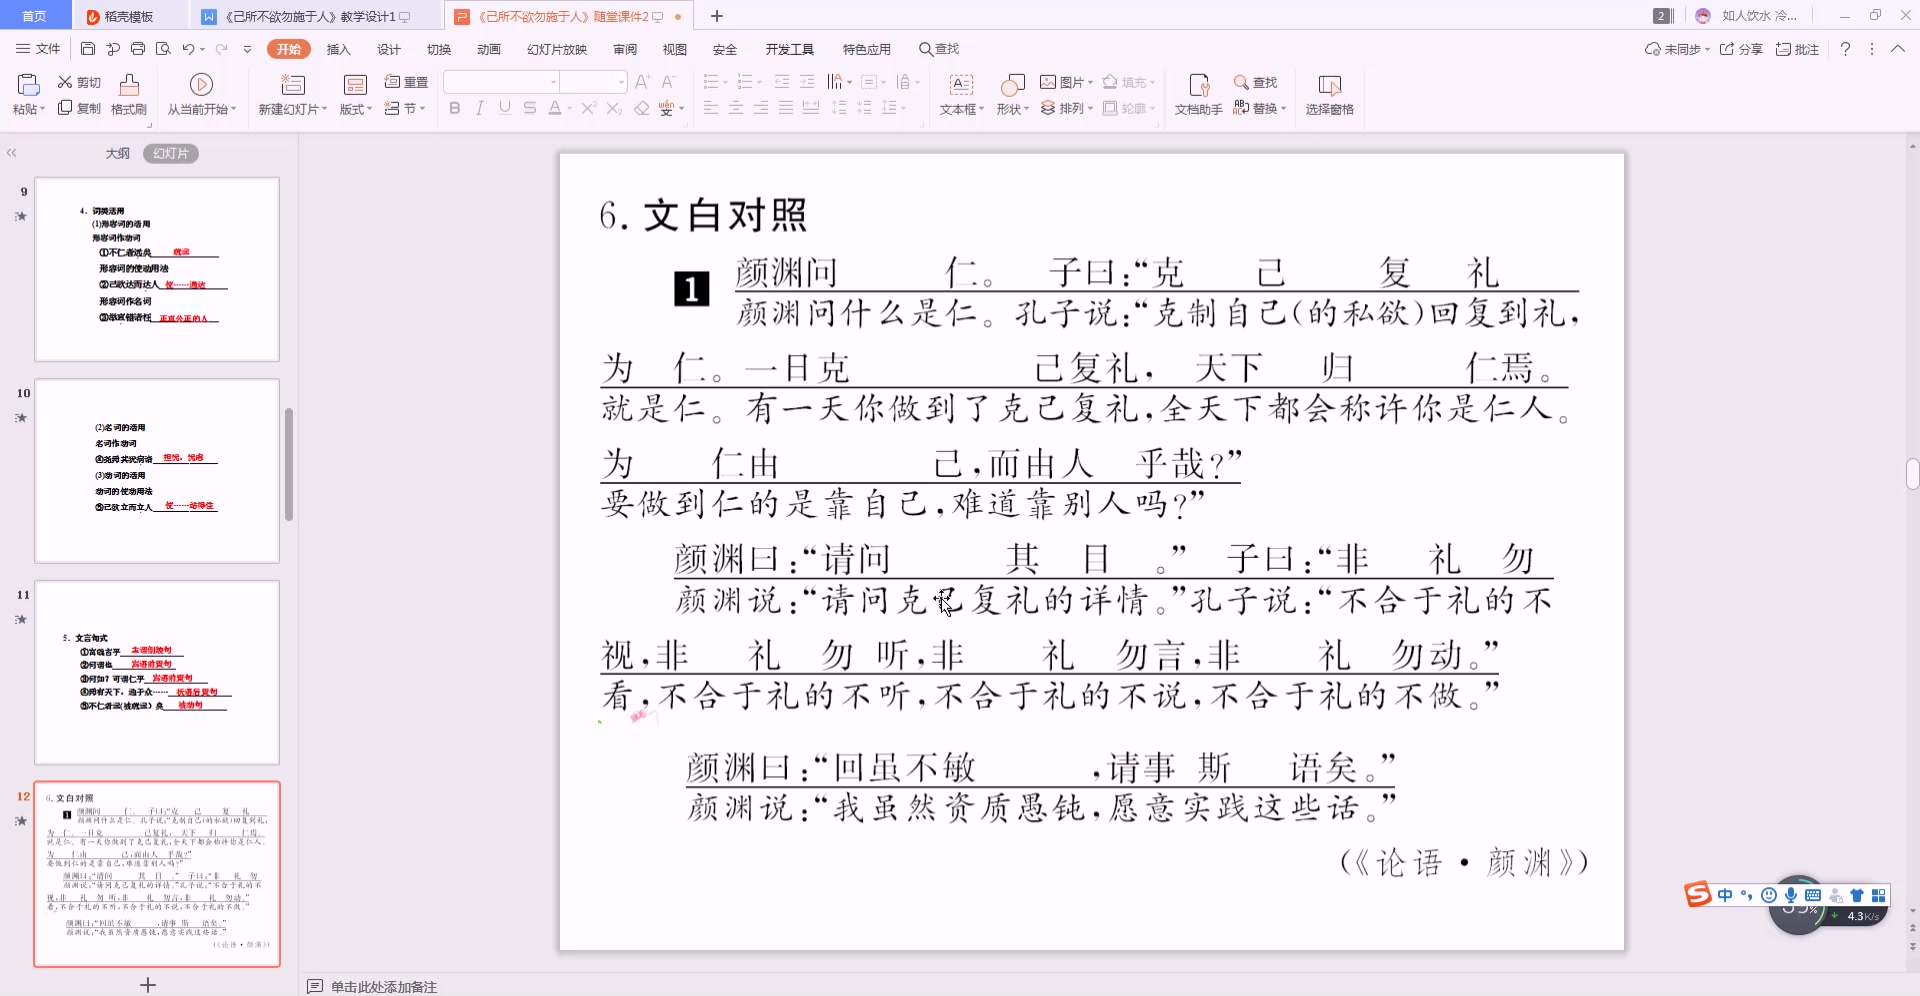Open the Insert (插入) ribbon tab
Screen dimensions: 1920x996
coord(339,49)
